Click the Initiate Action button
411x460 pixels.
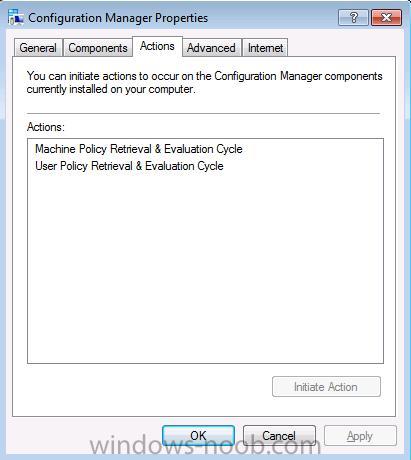(326, 387)
